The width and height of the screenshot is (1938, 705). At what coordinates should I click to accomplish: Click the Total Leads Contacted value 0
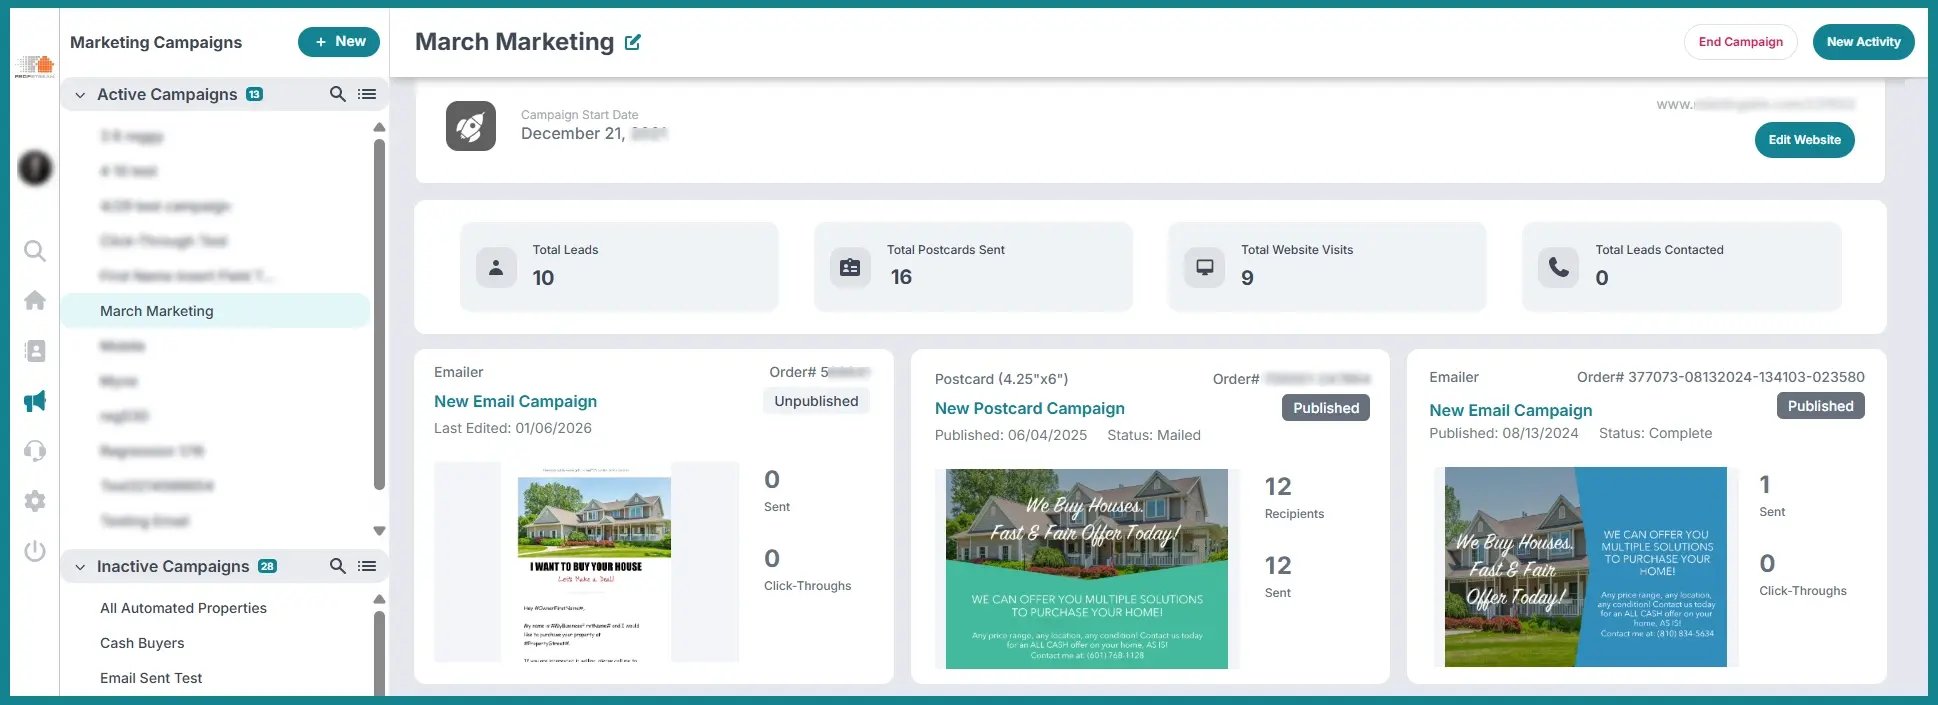[1602, 278]
